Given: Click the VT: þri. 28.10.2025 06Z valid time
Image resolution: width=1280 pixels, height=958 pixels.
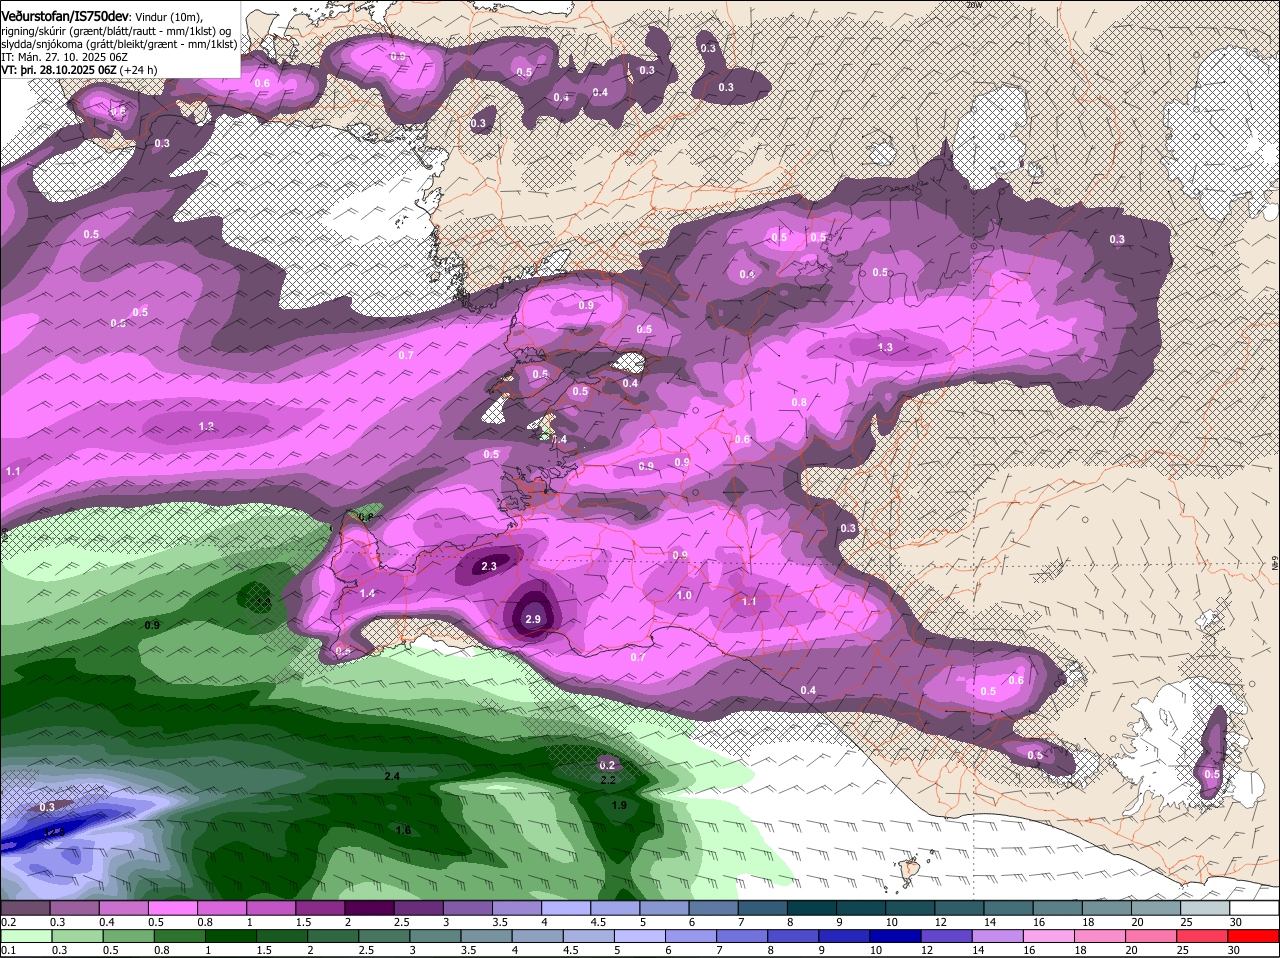Looking at the screenshot, I should 59,70.
